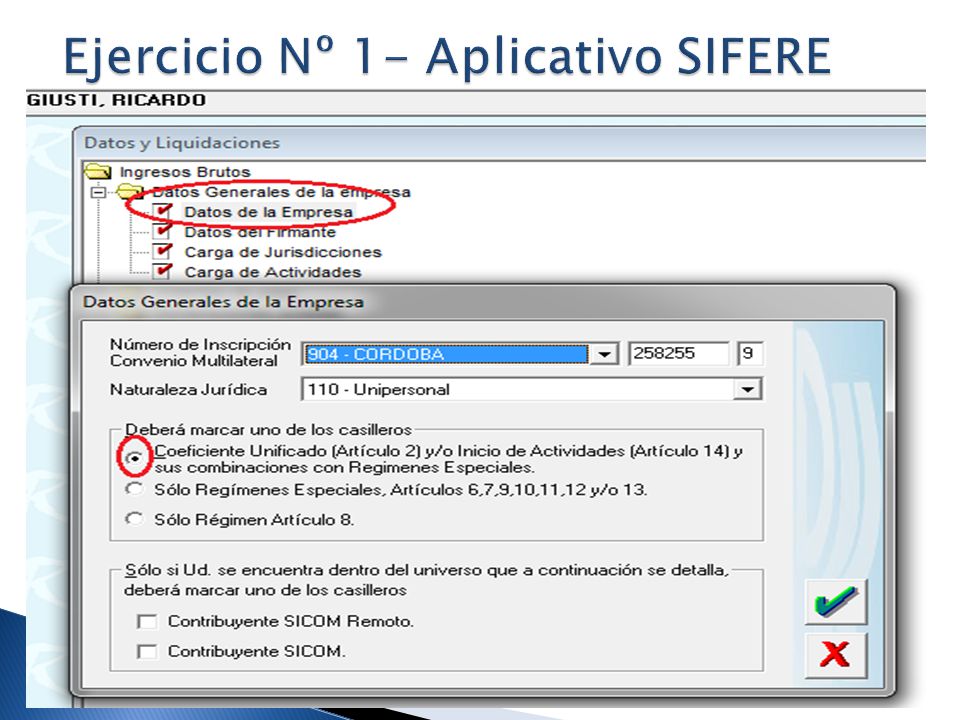This screenshot has width=960, height=720.
Task: Open Ingresos Brutos folder icon
Action: pos(98,171)
